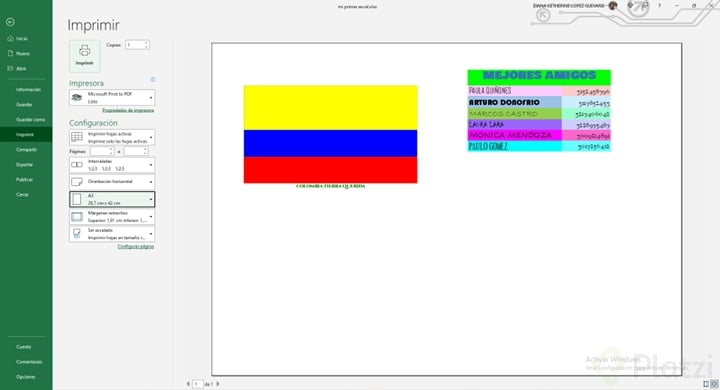Select Compartir in the sidebar
The width and height of the screenshot is (720, 390).
pyautogui.click(x=26, y=150)
